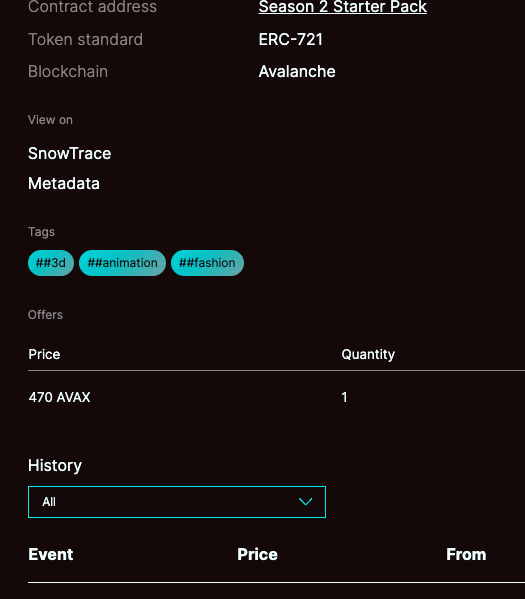Select the ##3d tag
The height and width of the screenshot is (599, 525).
pos(51,263)
